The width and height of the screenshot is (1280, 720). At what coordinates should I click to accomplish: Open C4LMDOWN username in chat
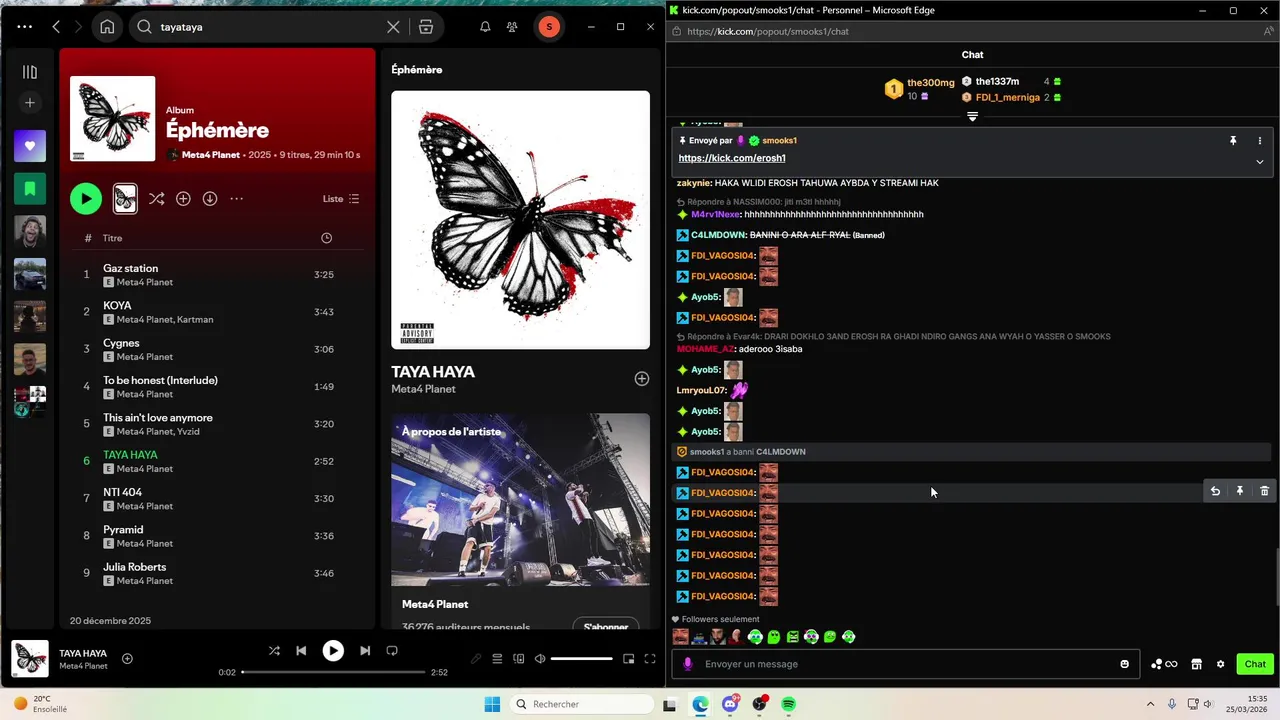[718, 235]
